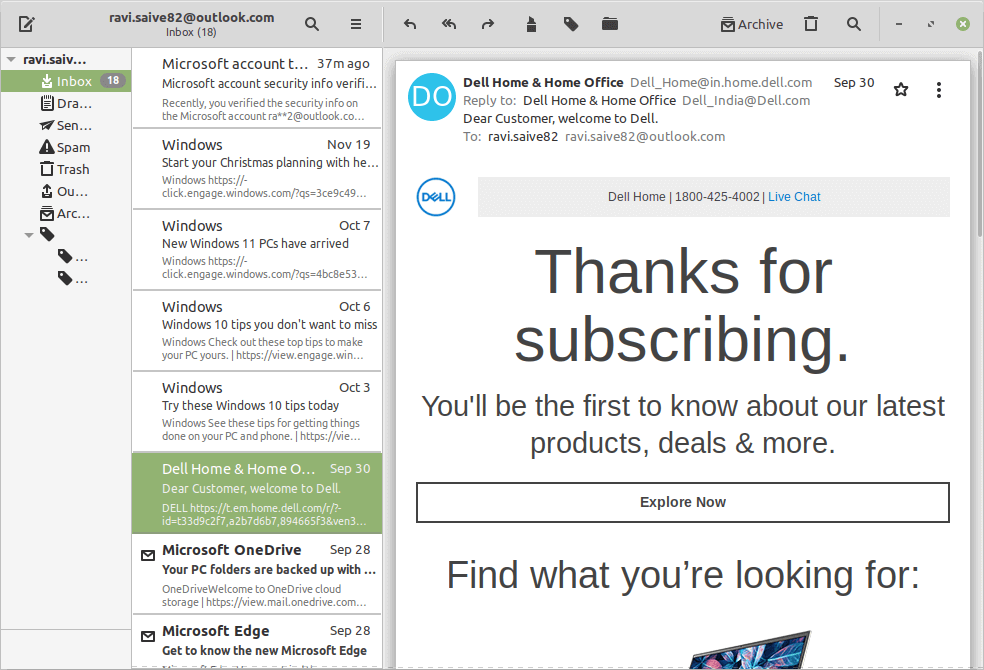Delete message with trash toolbar icon

[811, 24]
